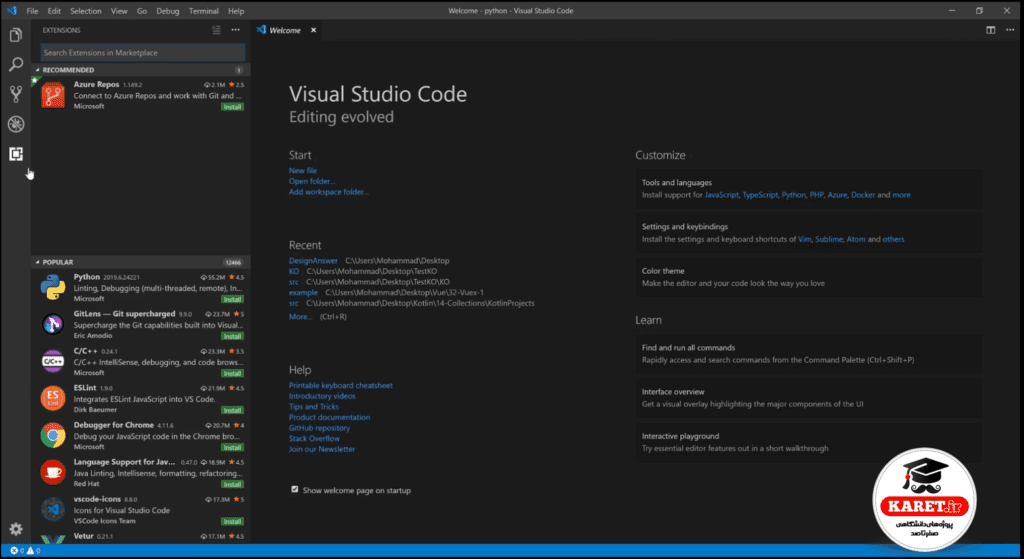This screenshot has height=559, width=1024.
Task: Click the Docker link in Tools and languages
Action: (863, 195)
